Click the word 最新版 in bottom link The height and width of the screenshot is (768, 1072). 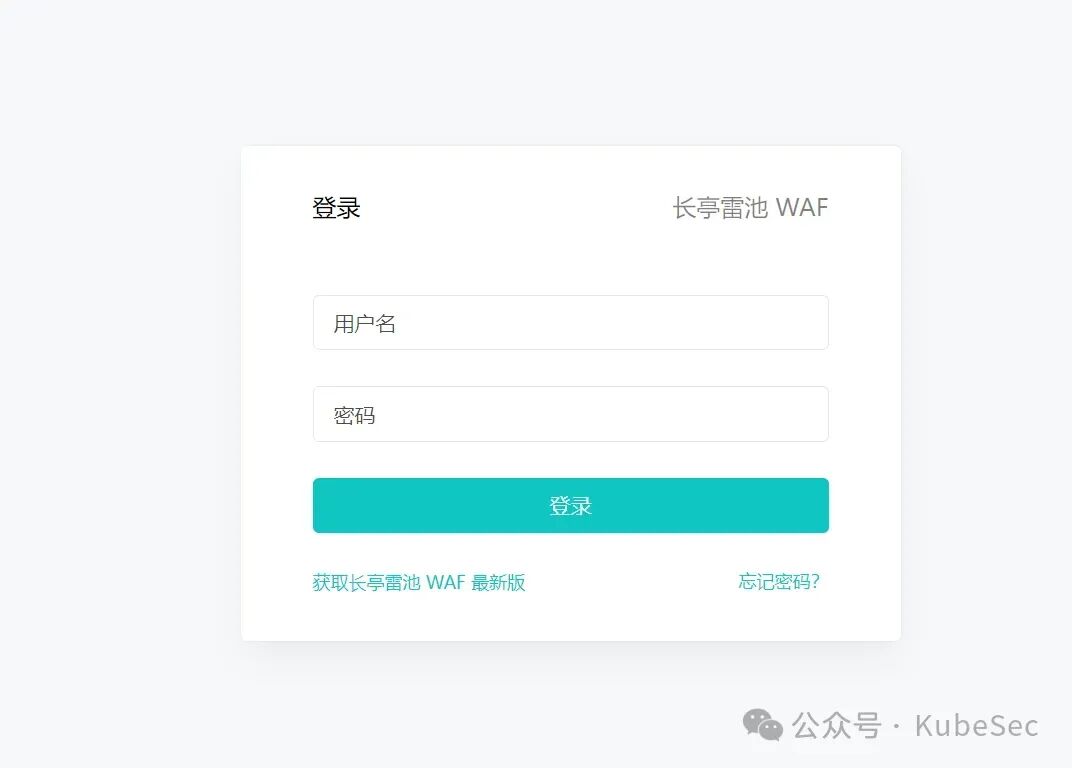(x=498, y=583)
